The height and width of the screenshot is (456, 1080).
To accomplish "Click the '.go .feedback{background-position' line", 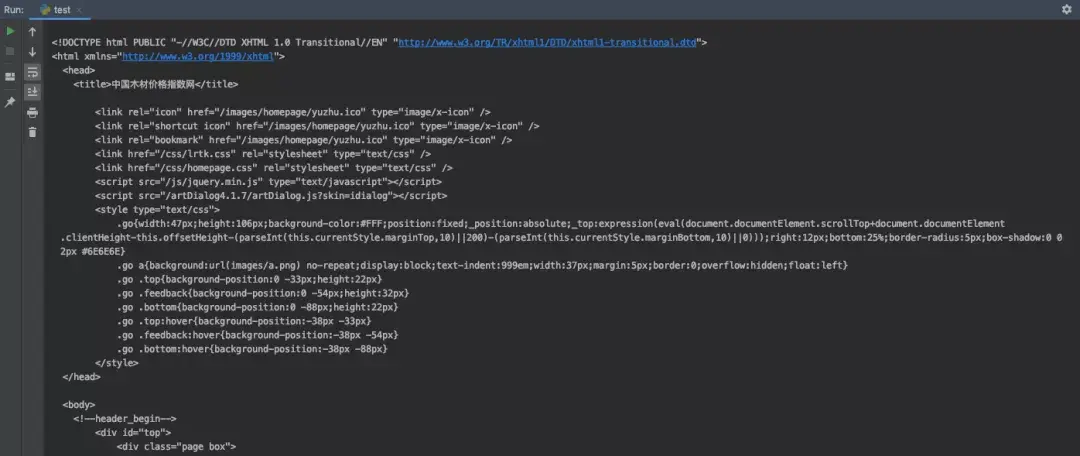I will click(263, 293).
